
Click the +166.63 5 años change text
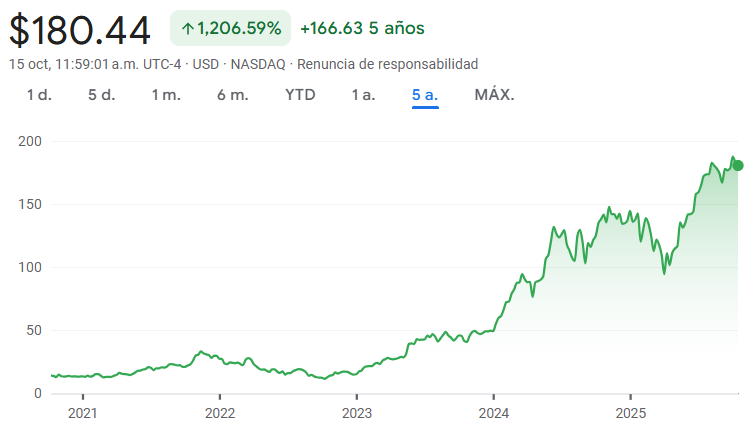click(362, 28)
